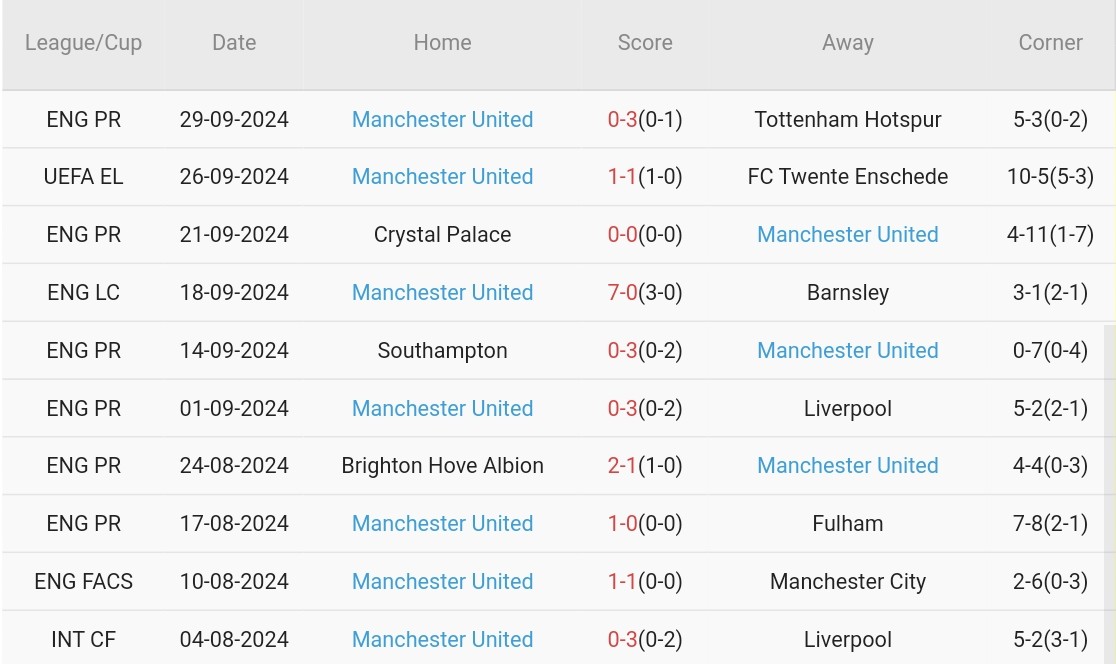The width and height of the screenshot is (1116, 664).
Task: Select the Crystal Palace home team name
Action: [x=442, y=234]
